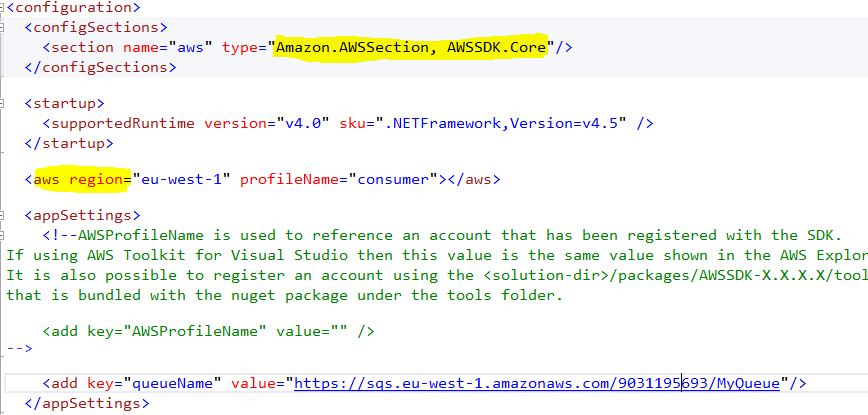Click commented-out add key="AWSProfileName" line
The width and height of the screenshot is (868, 415).
click(x=208, y=331)
